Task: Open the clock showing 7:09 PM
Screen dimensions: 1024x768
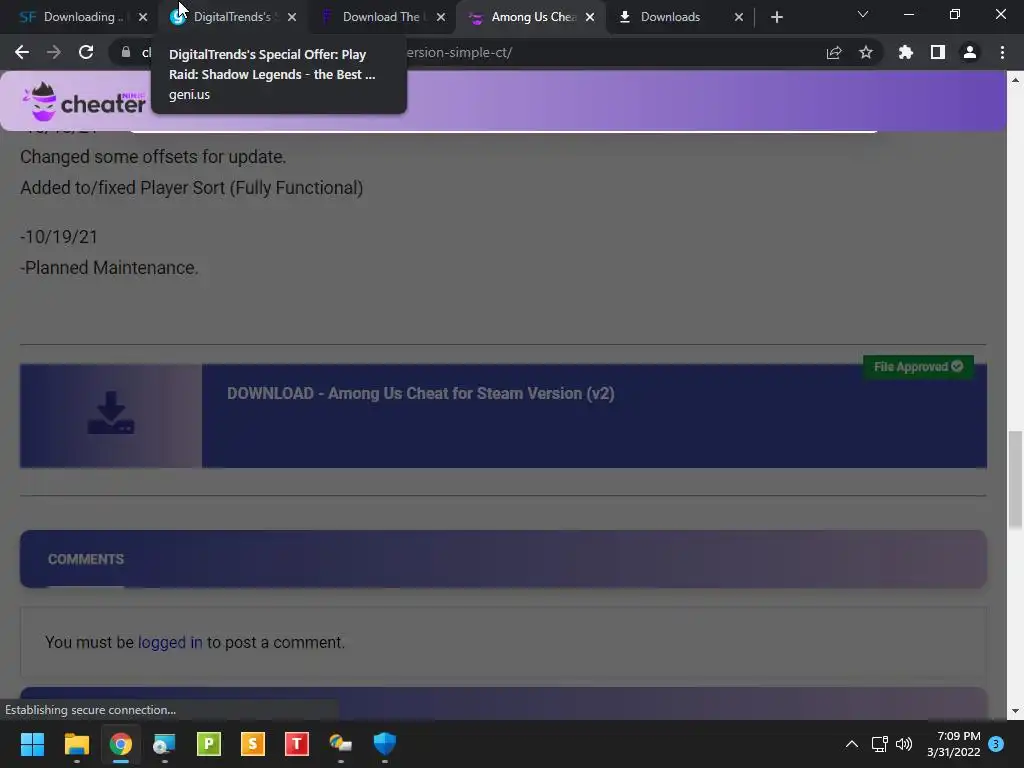Action: pyautogui.click(x=953, y=744)
